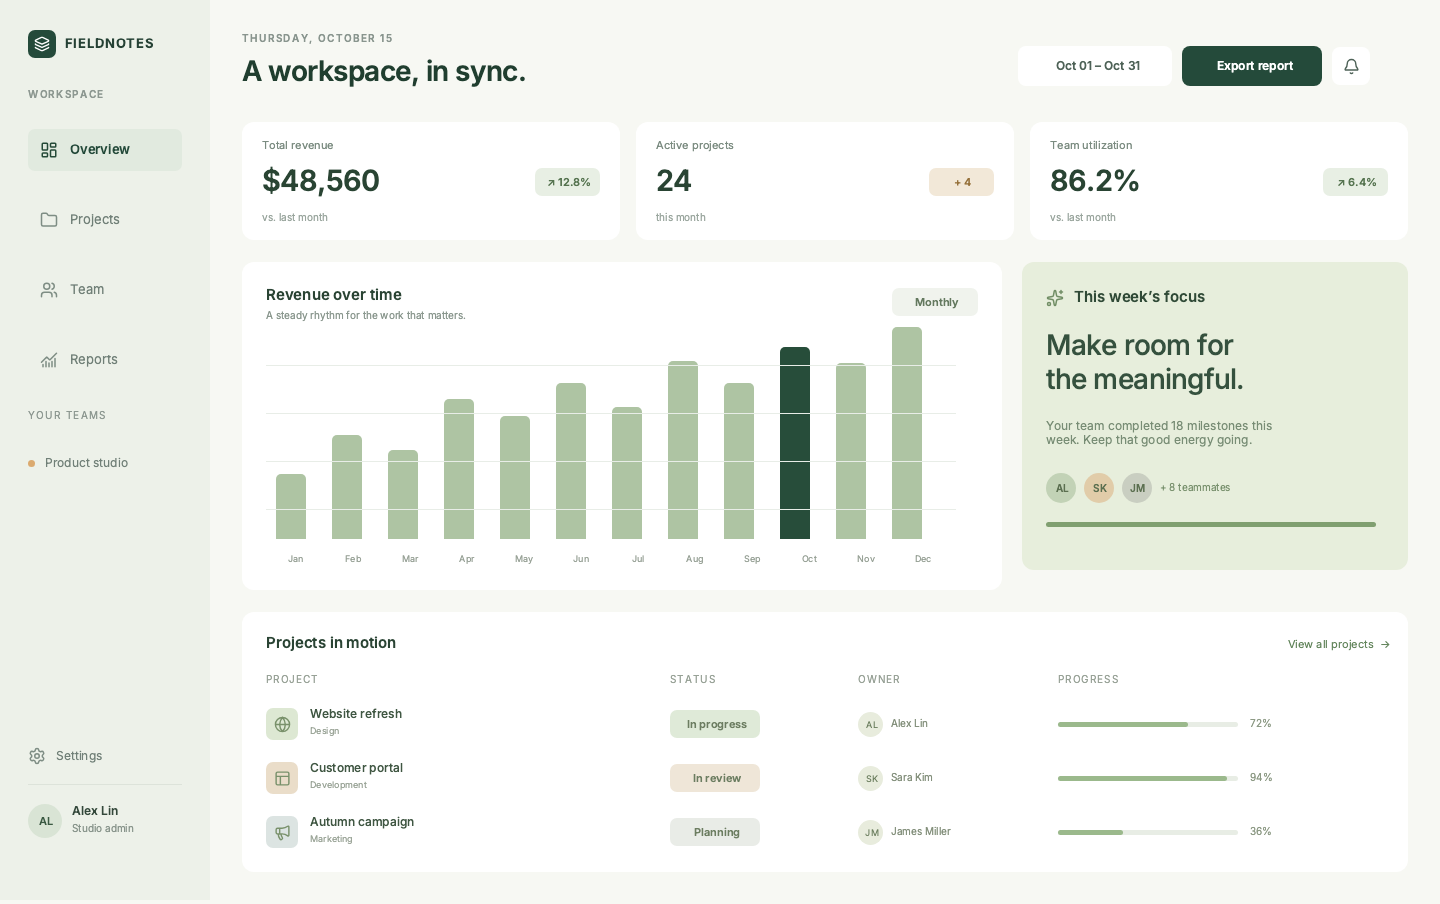Navigate to Reports
Screen dimensions: 1440x904
(105, 360)
